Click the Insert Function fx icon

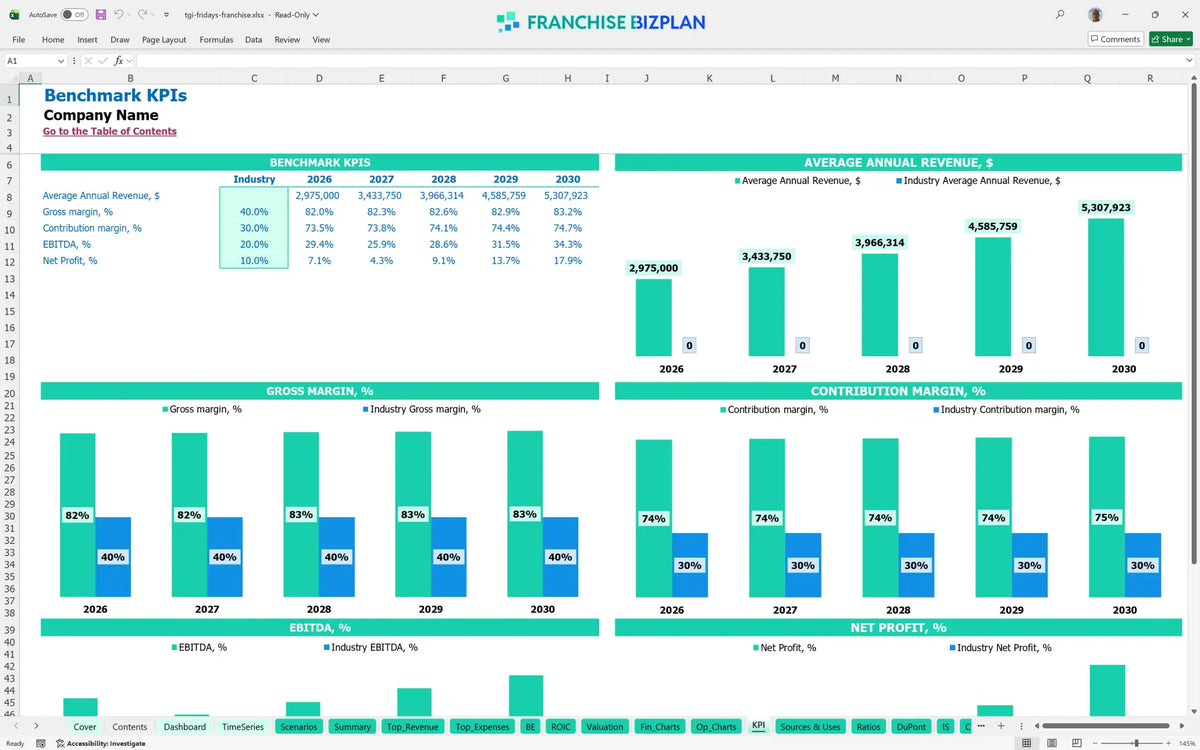coord(118,61)
